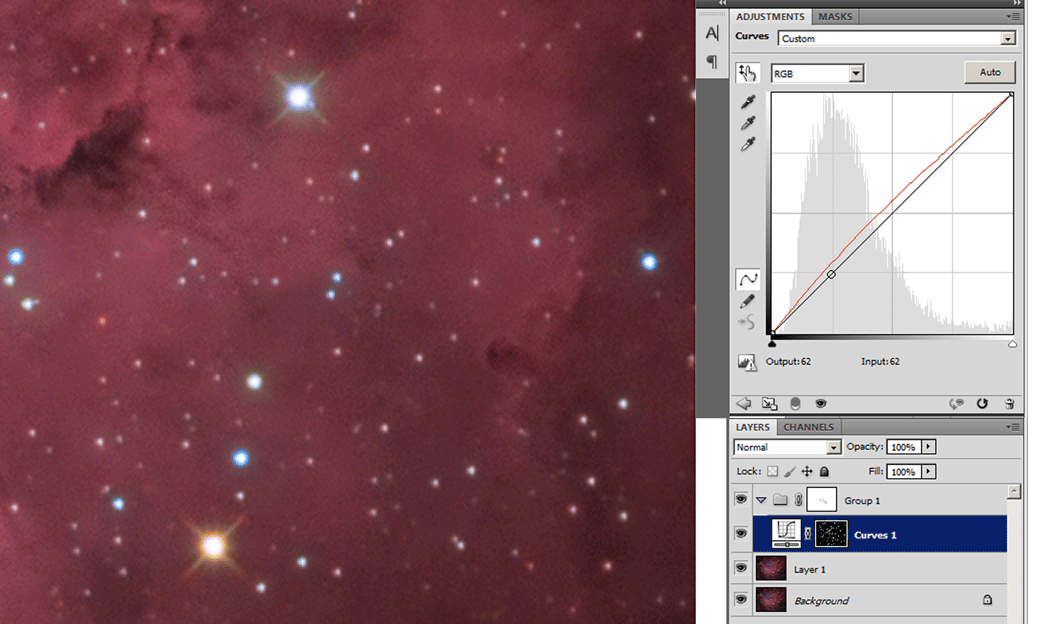This screenshot has width=1044, height=624.
Task: Click the lock all padlock icon
Action: (824, 471)
